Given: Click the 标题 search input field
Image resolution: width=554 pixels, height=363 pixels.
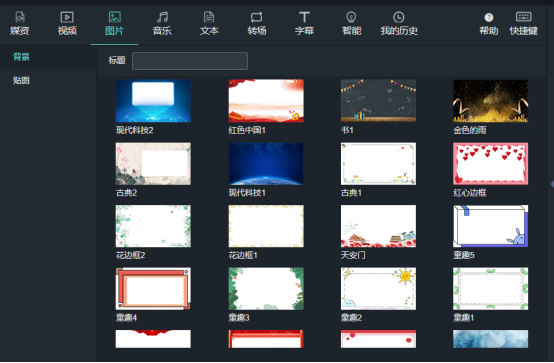Looking at the screenshot, I should (x=190, y=61).
